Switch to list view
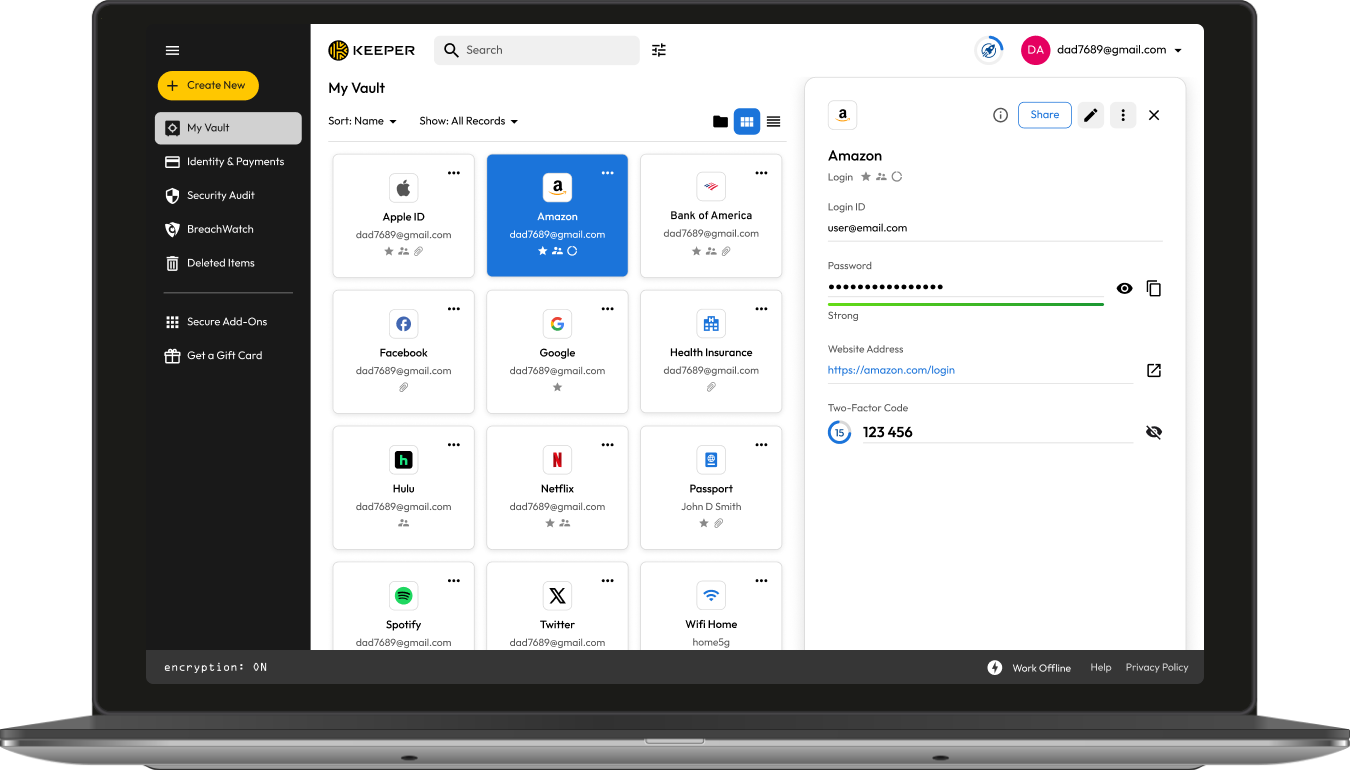1350x770 pixels. 773,121
